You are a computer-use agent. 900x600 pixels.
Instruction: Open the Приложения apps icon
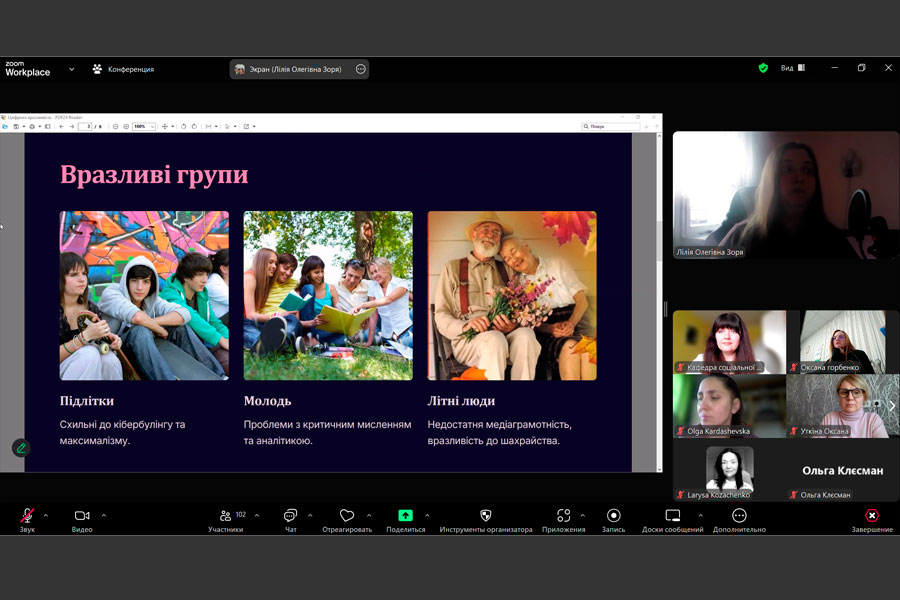(564, 516)
